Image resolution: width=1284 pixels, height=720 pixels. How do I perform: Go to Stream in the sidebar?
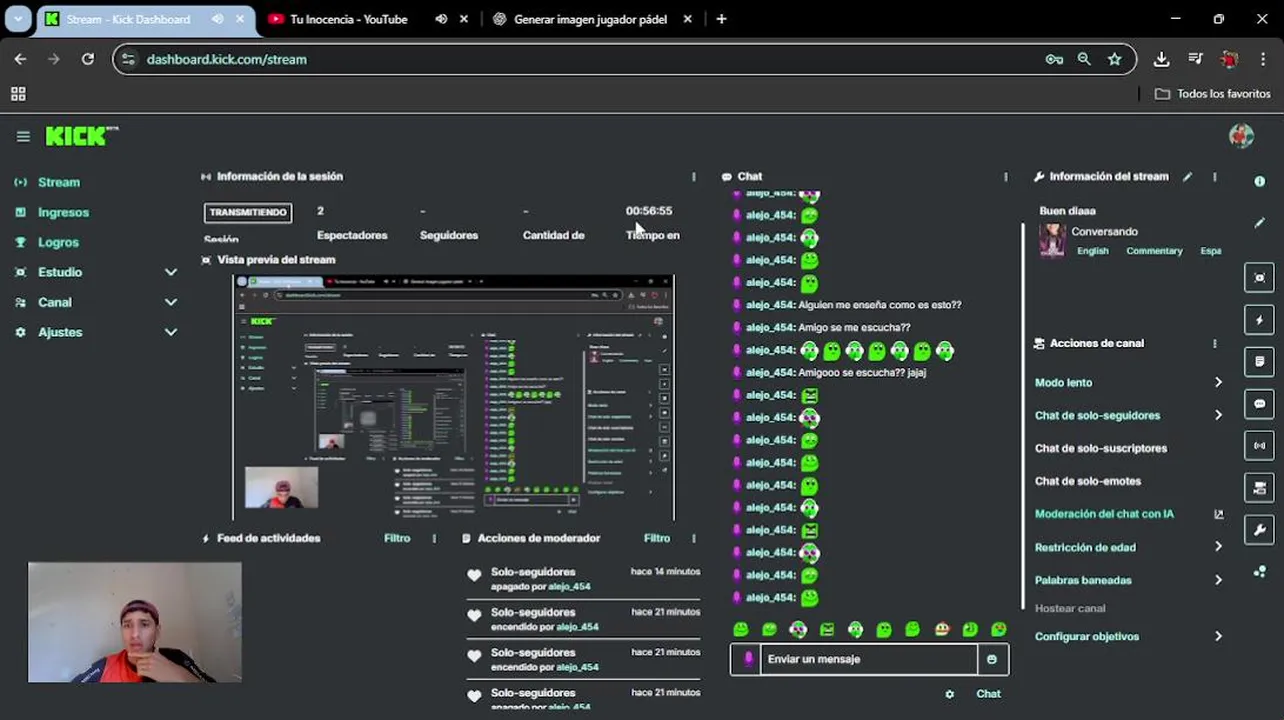[58, 182]
